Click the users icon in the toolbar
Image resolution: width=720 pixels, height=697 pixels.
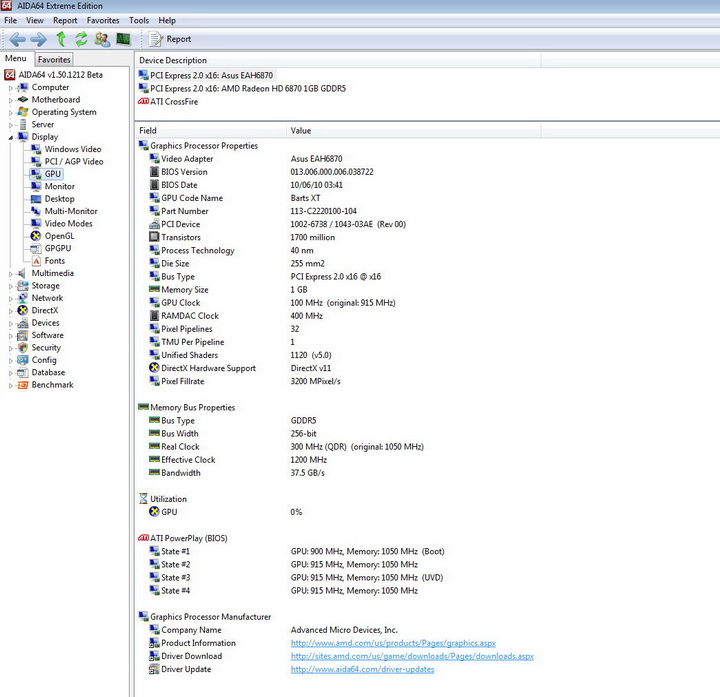tap(102, 39)
